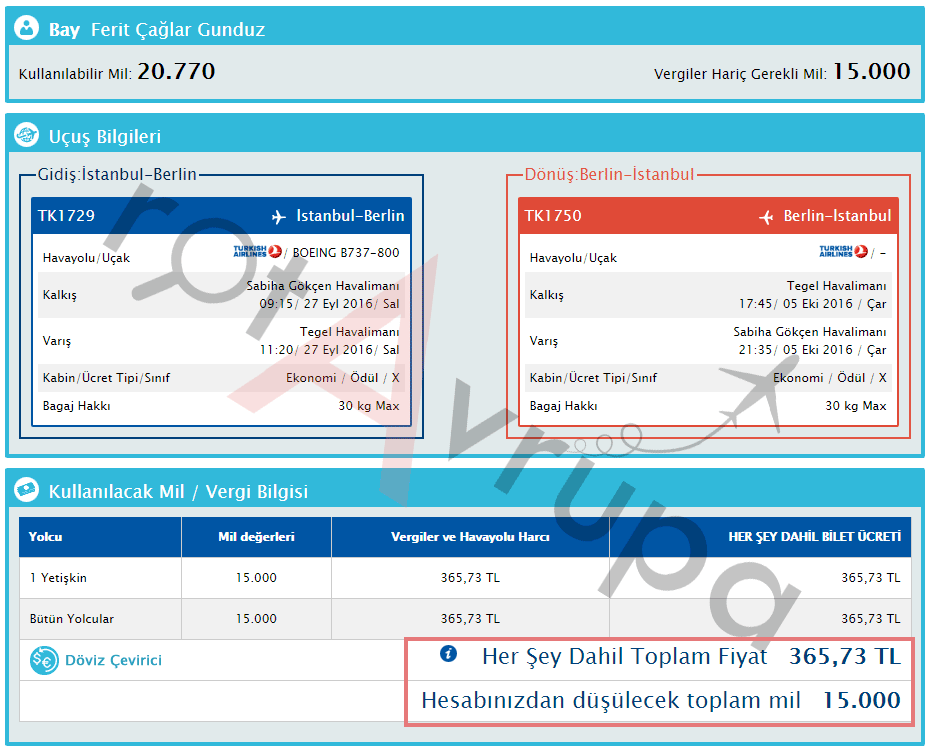Click the airplane icon in the TK1750 header
Image resolution: width=929 pixels, height=754 pixels.
[x=767, y=216]
